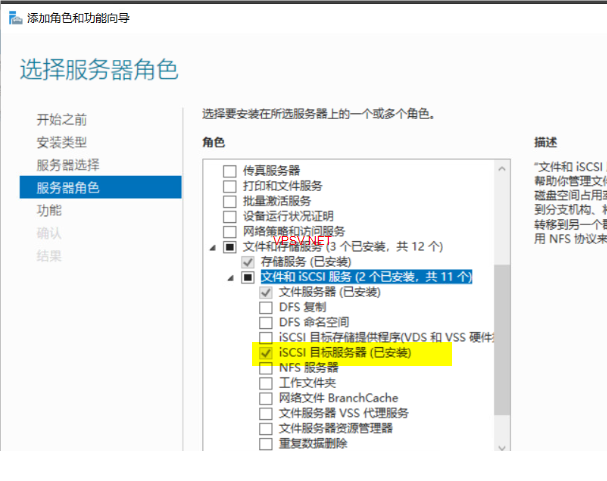Collapse the 文件和存储服务 tree node
Viewport: 607px width, 481px height.
click(212, 246)
